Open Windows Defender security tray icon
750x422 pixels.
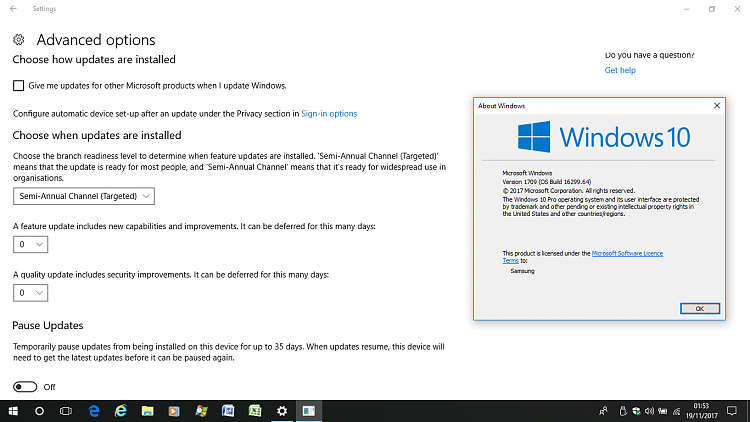(636, 411)
